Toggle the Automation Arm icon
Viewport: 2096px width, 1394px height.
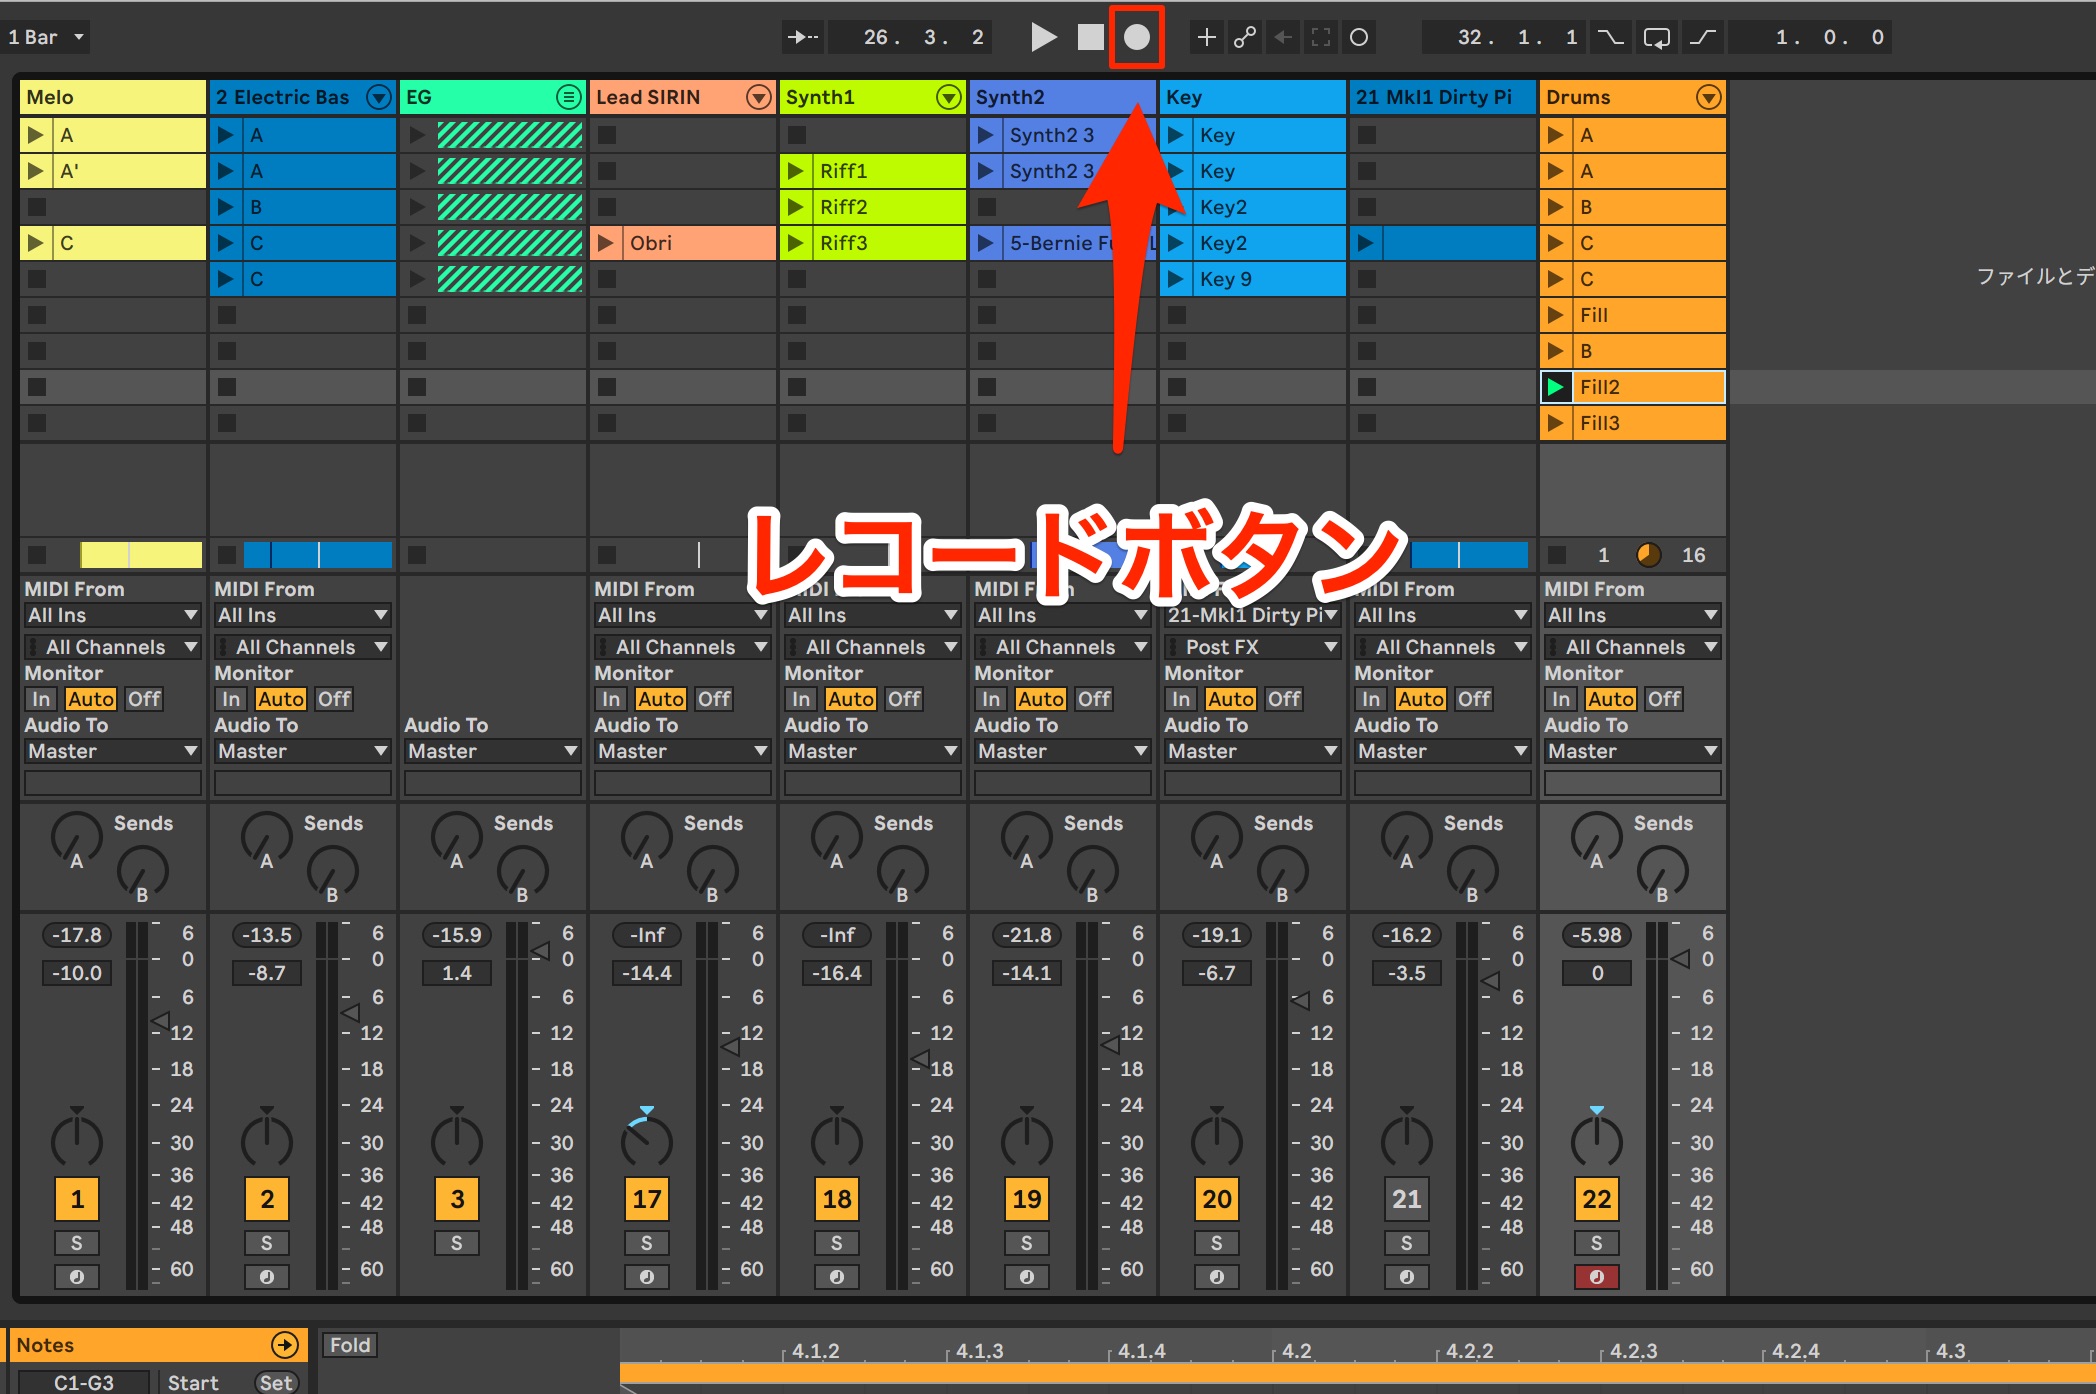click(x=1245, y=37)
